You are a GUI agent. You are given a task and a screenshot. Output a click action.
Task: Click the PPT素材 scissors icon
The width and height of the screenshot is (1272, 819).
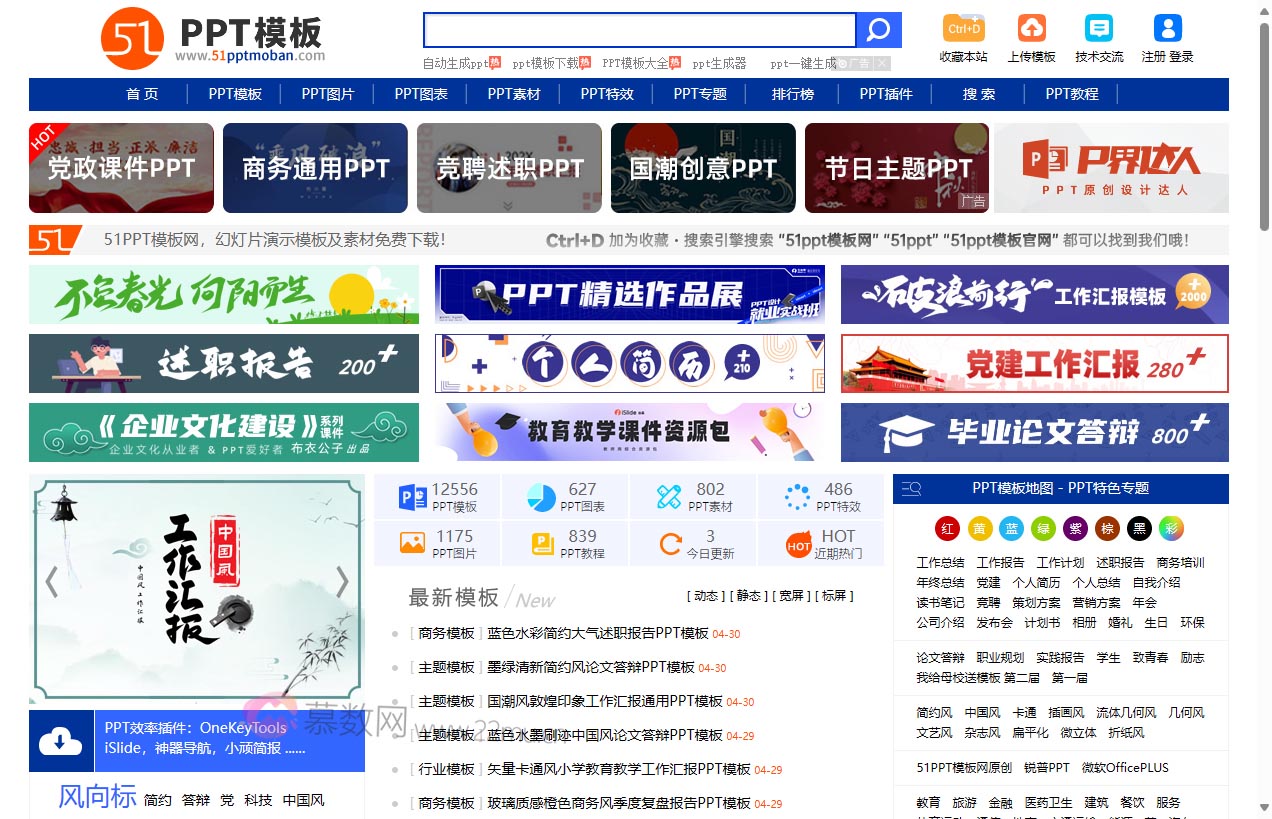click(x=665, y=496)
